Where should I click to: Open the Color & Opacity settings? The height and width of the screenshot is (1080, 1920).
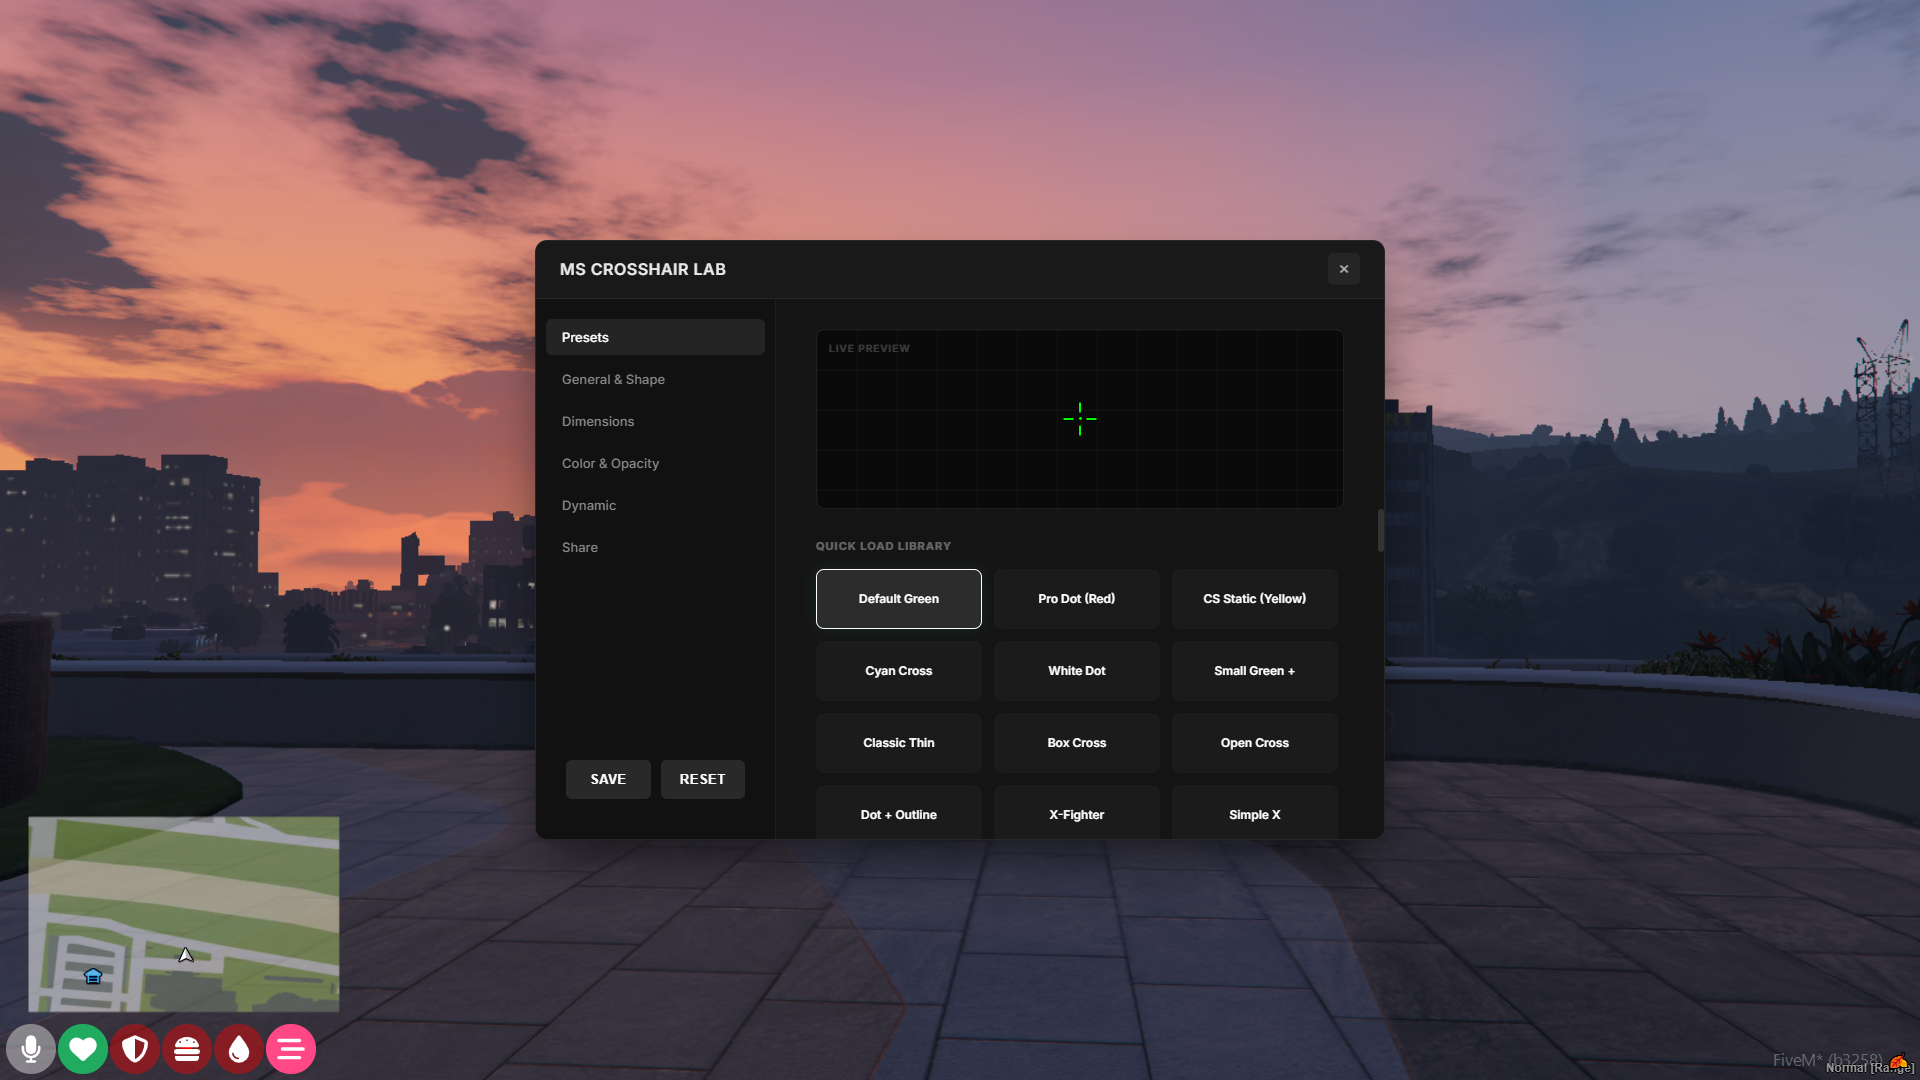pos(610,463)
